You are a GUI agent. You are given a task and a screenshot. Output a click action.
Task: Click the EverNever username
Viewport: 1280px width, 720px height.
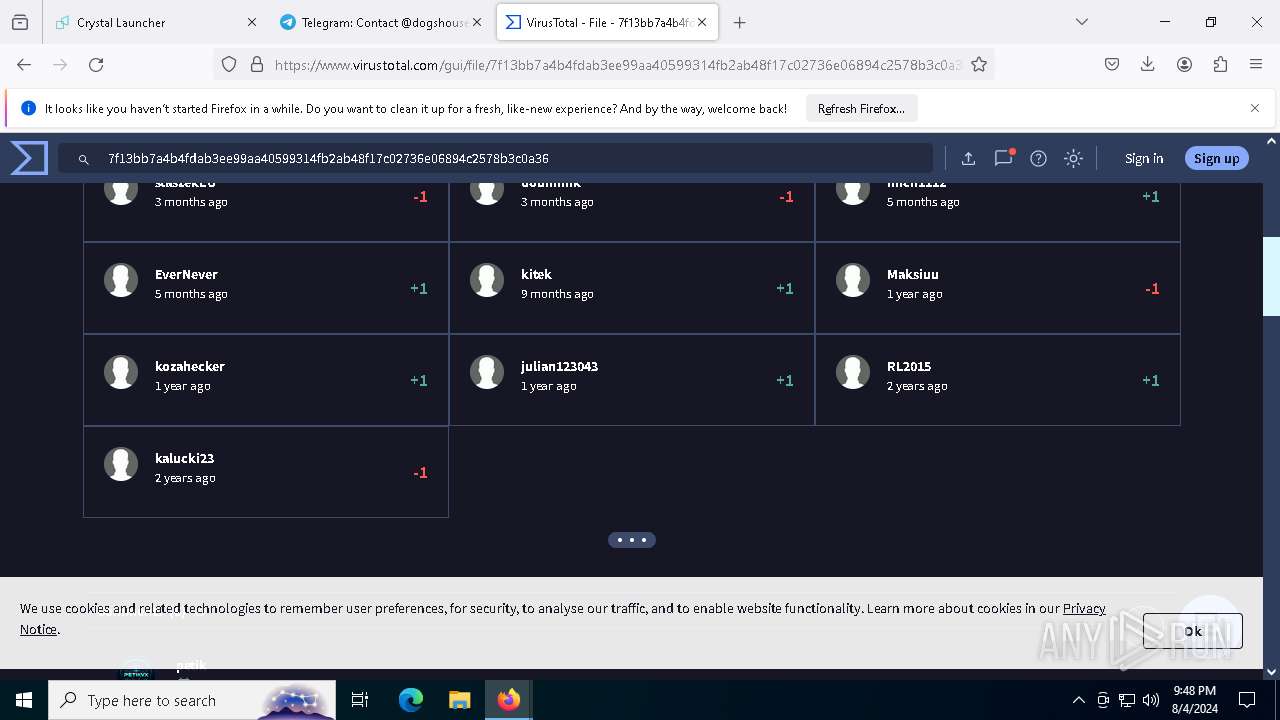coord(186,274)
